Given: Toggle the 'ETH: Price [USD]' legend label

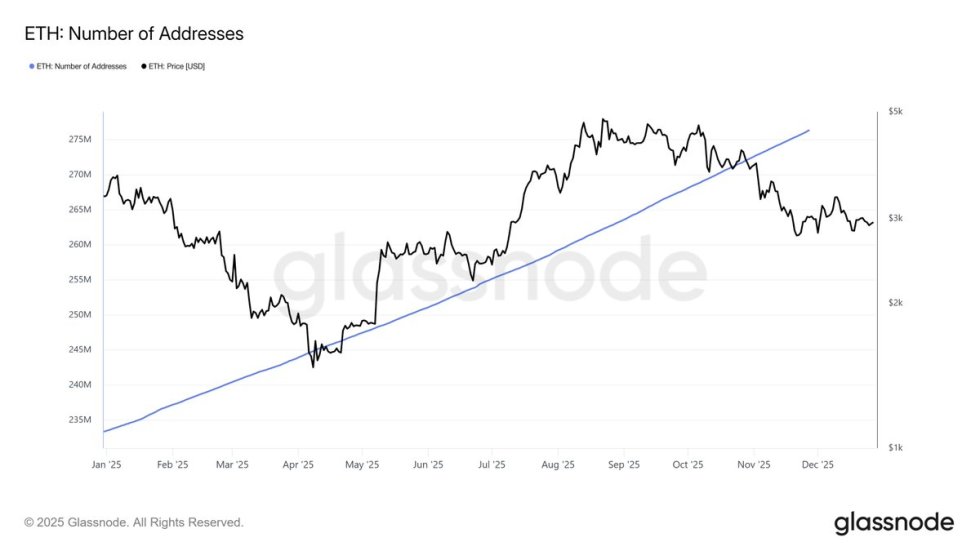Looking at the screenshot, I should (177, 66).
